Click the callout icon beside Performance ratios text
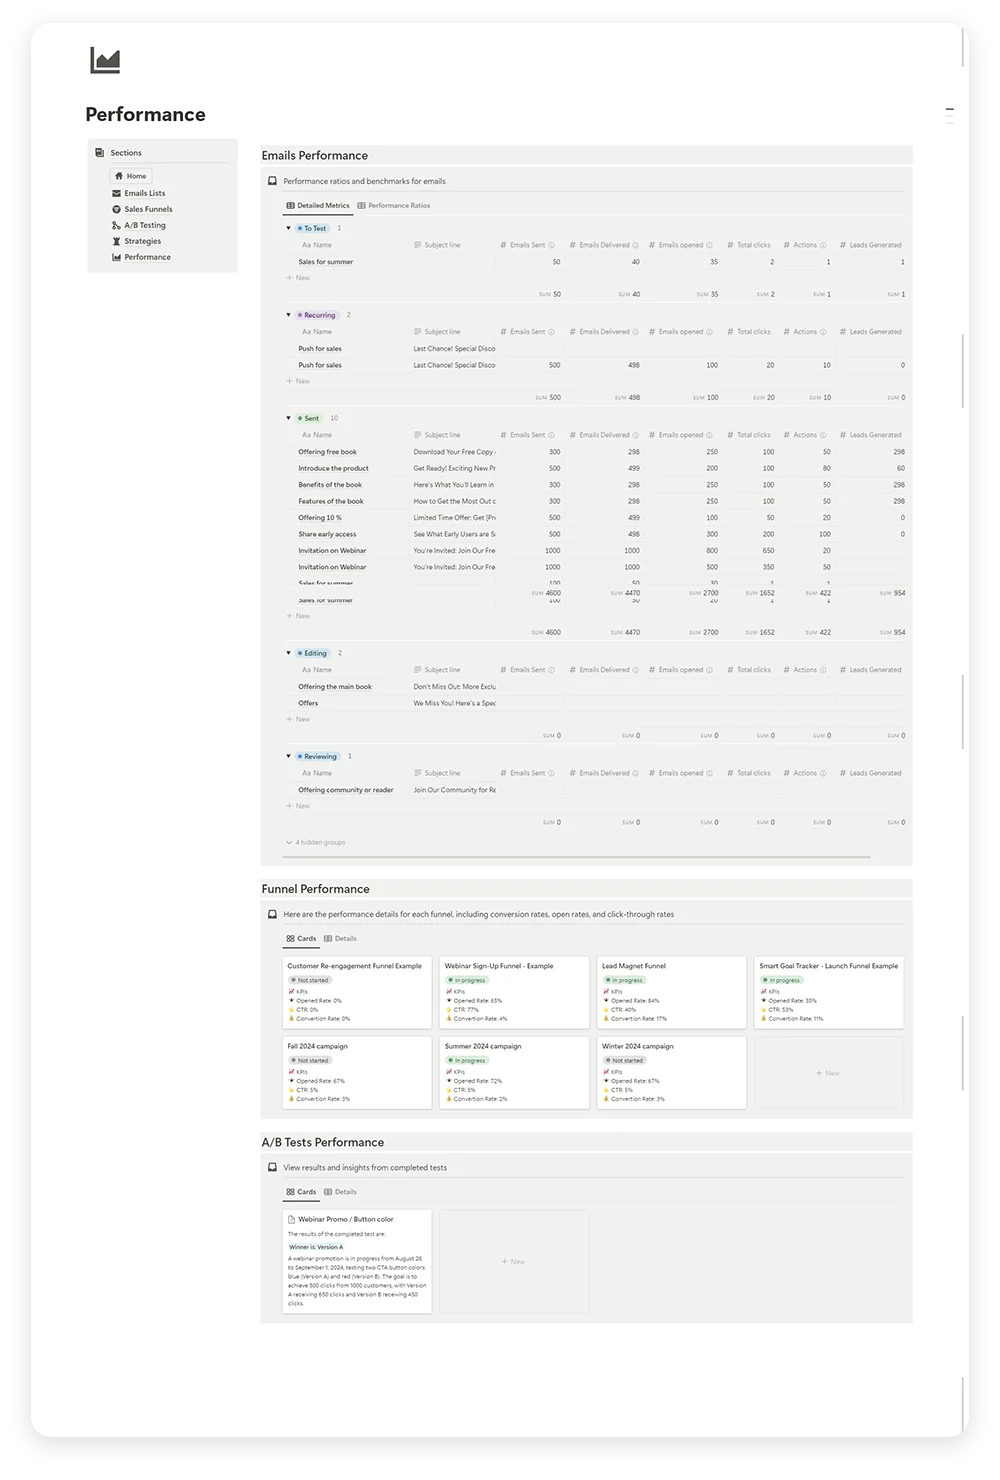This screenshot has width=1000, height=1480. (x=271, y=180)
